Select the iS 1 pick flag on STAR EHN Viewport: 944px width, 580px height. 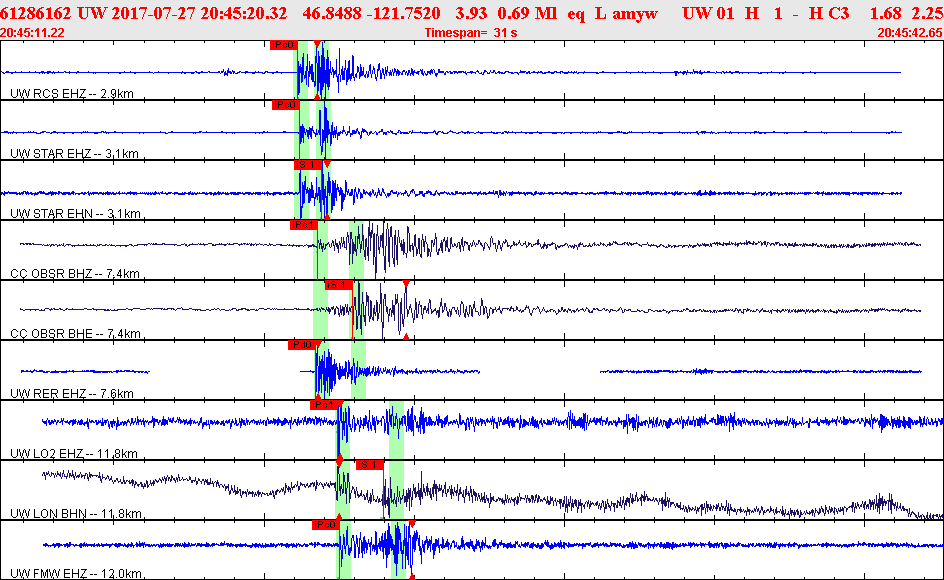(x=306, y=164)
